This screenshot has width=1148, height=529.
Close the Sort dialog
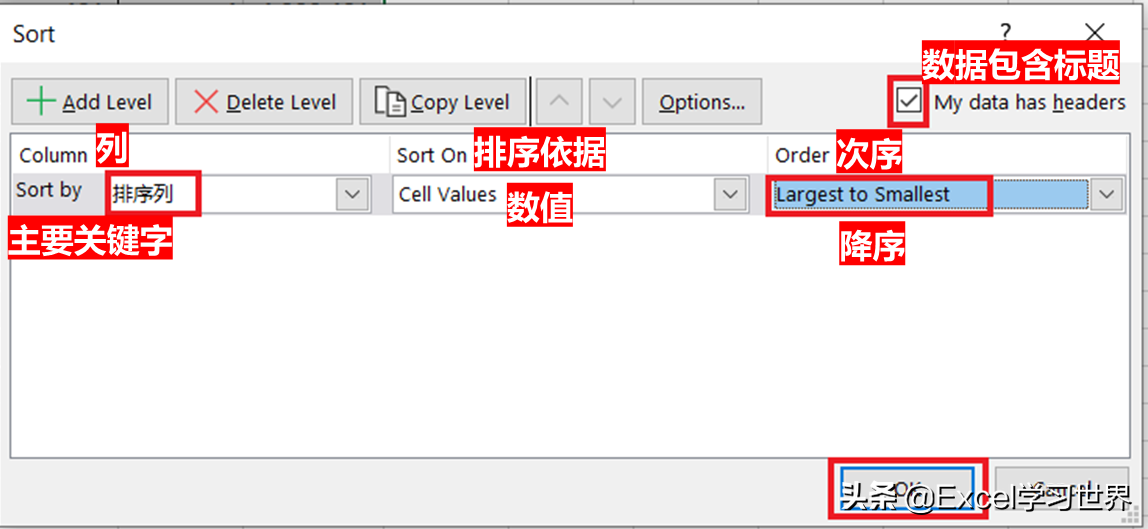(x=1094, y=32)
